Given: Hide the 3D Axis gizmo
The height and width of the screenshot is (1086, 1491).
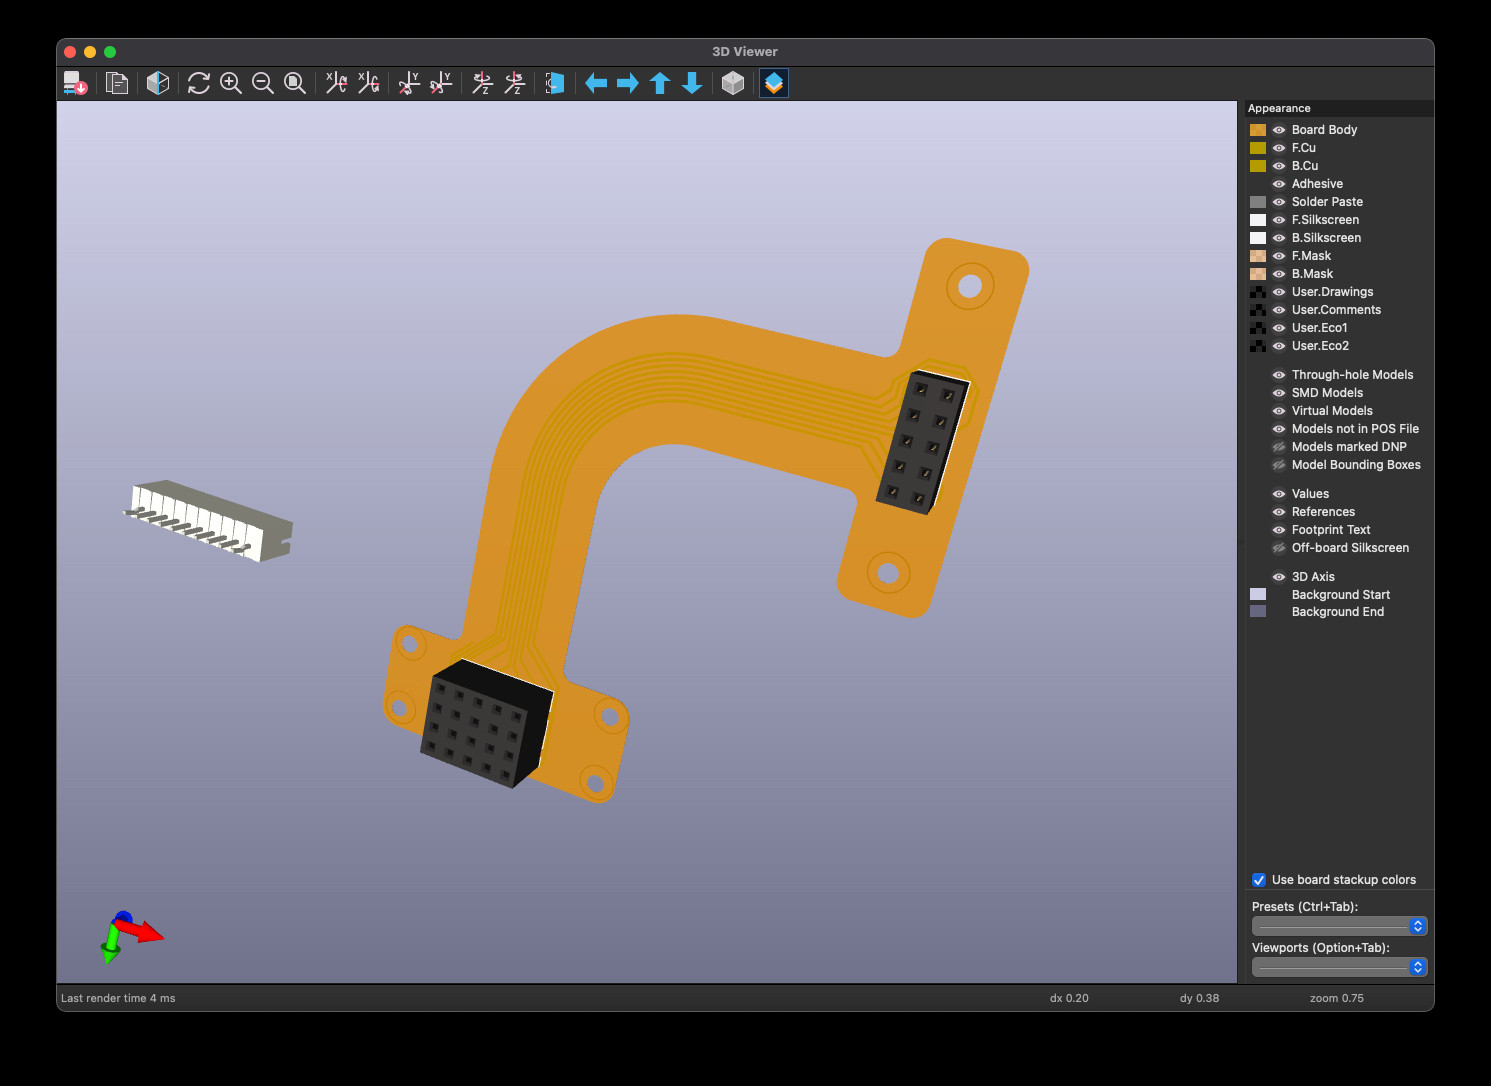Looking at the screenshot, I should point(1279,577).
